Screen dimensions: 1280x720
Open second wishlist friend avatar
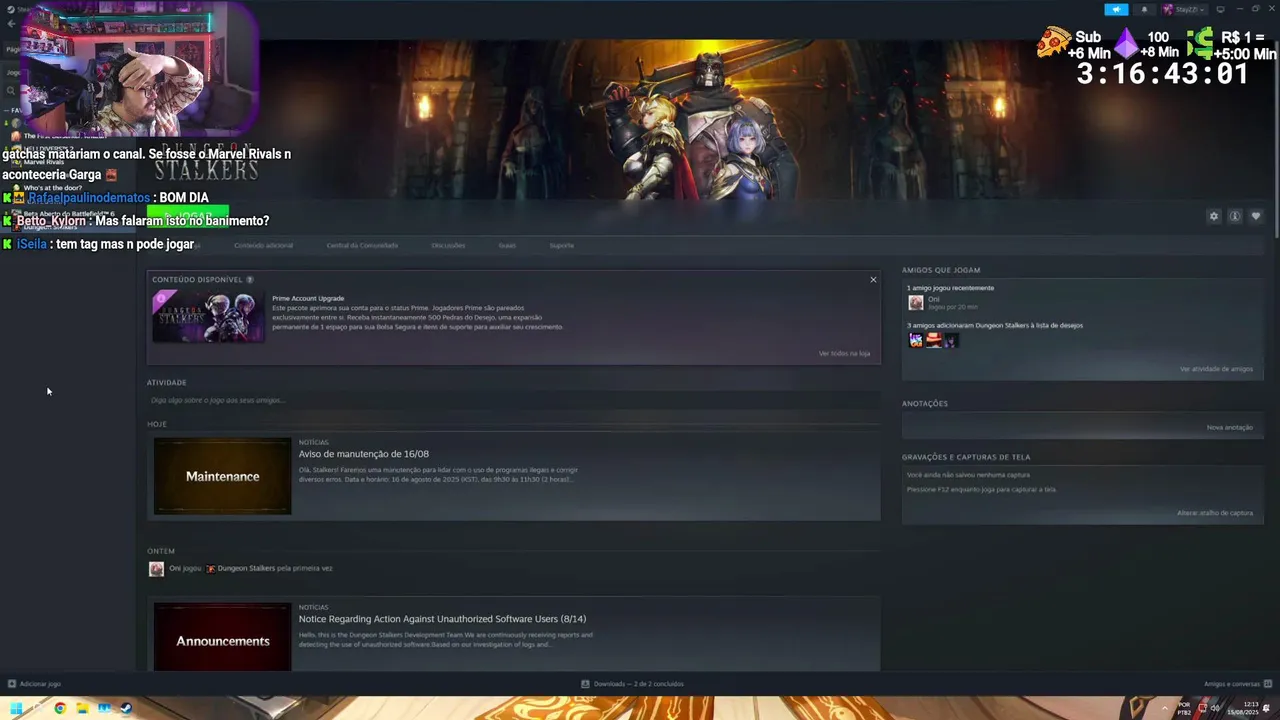click(933, 340)
